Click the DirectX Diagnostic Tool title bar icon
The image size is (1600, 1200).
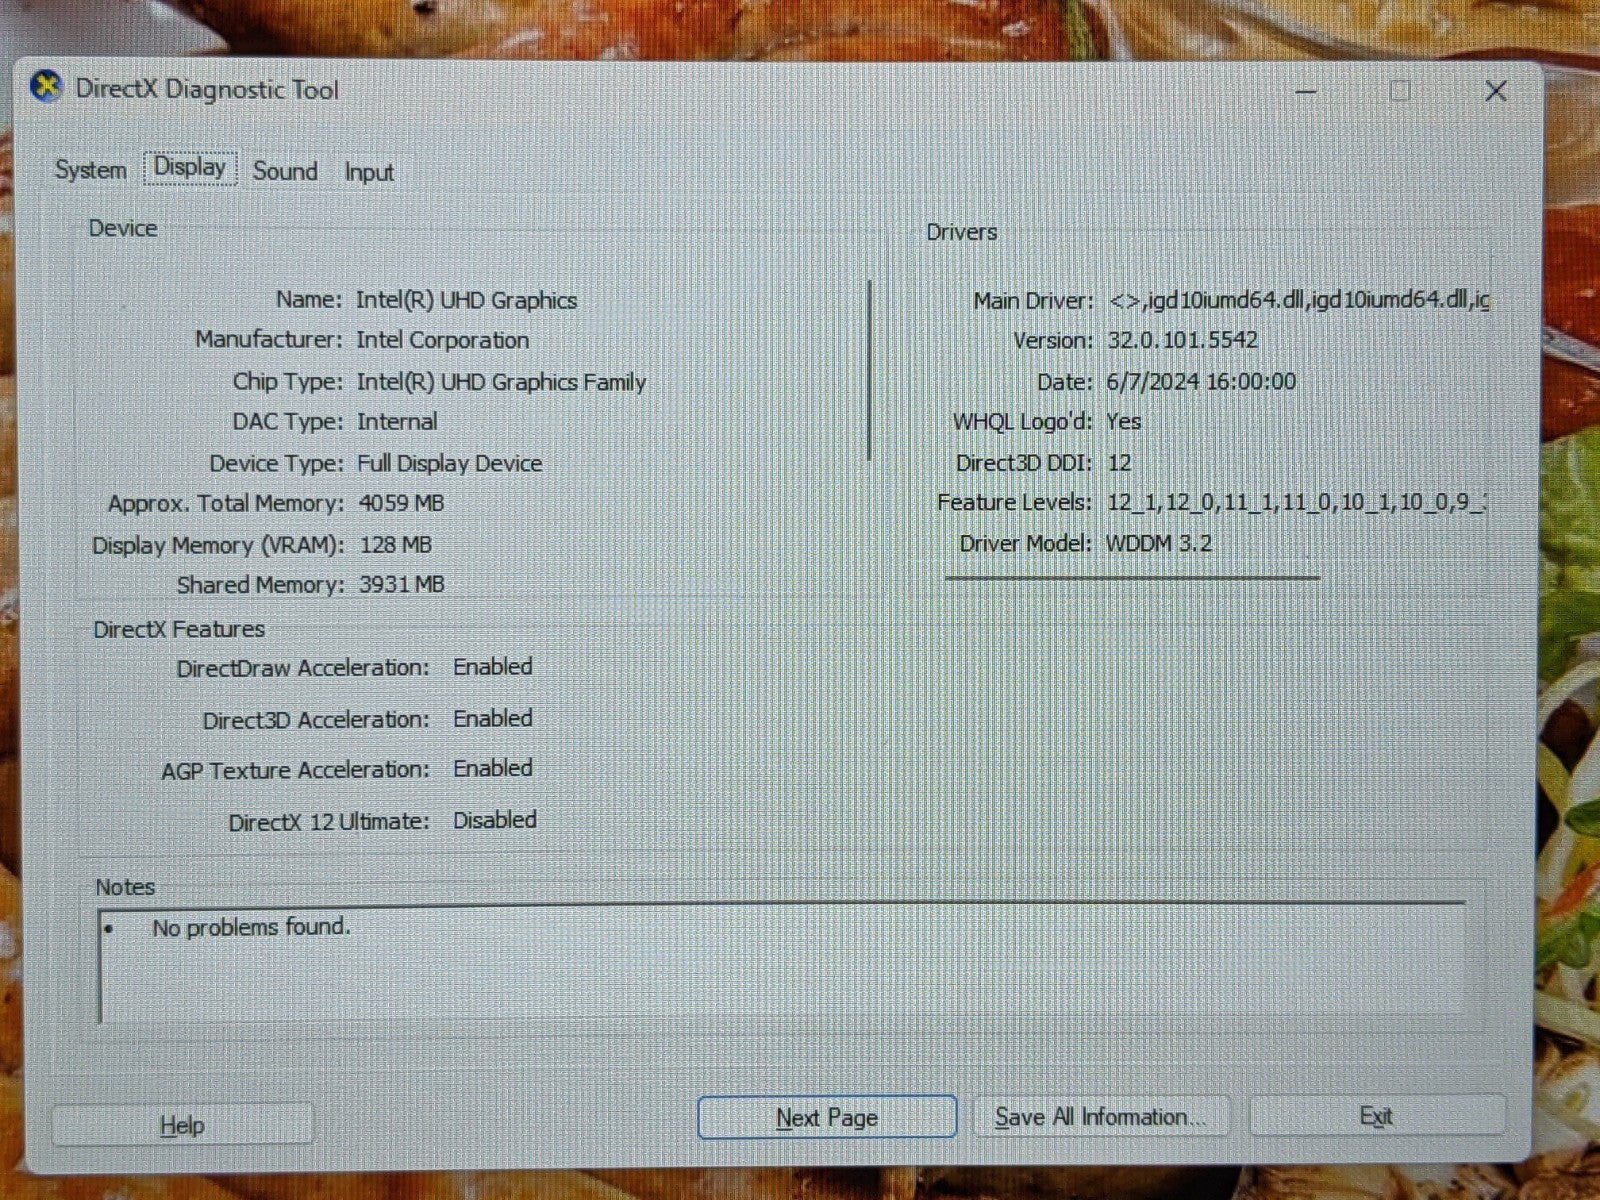46,88
